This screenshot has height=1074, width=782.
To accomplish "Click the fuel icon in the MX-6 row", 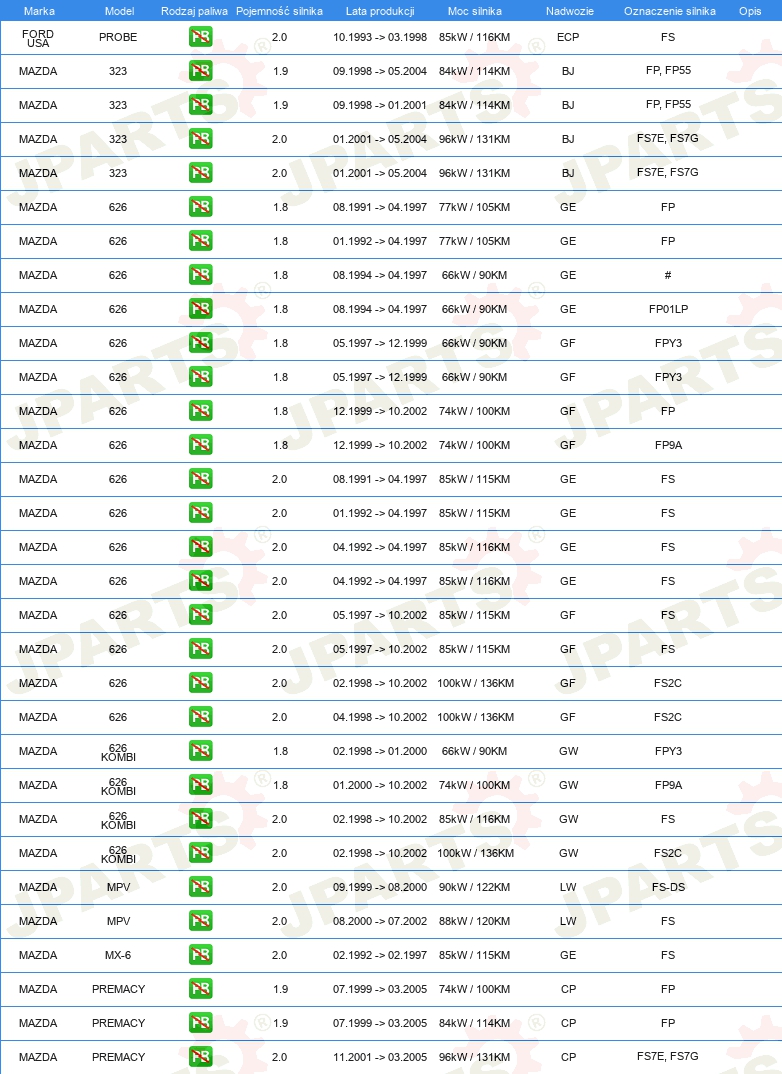I will 201,955.
